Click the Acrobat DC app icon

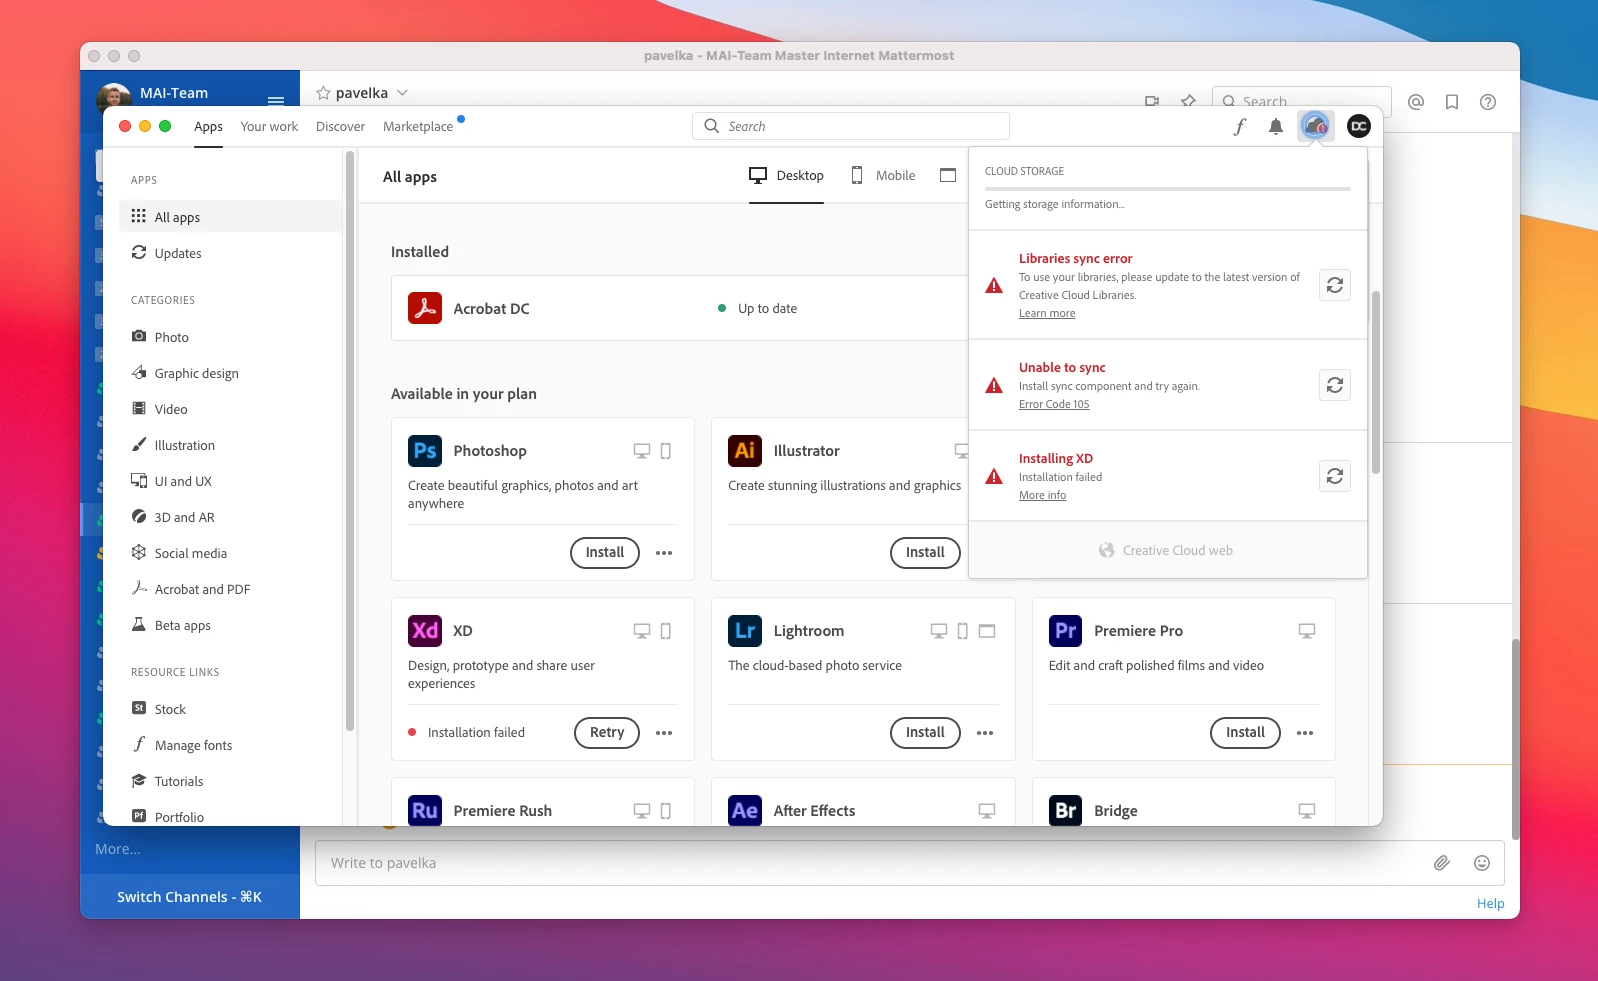coord(425,308)
